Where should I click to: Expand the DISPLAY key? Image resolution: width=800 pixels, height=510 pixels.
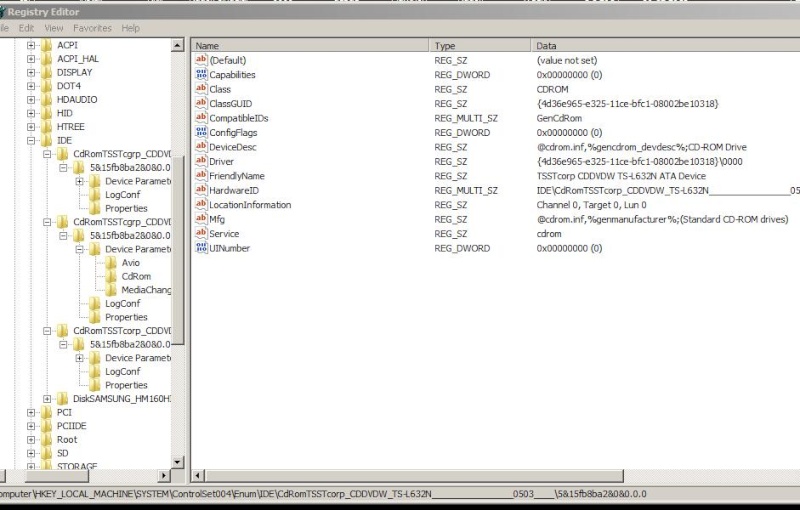point(31,72)
